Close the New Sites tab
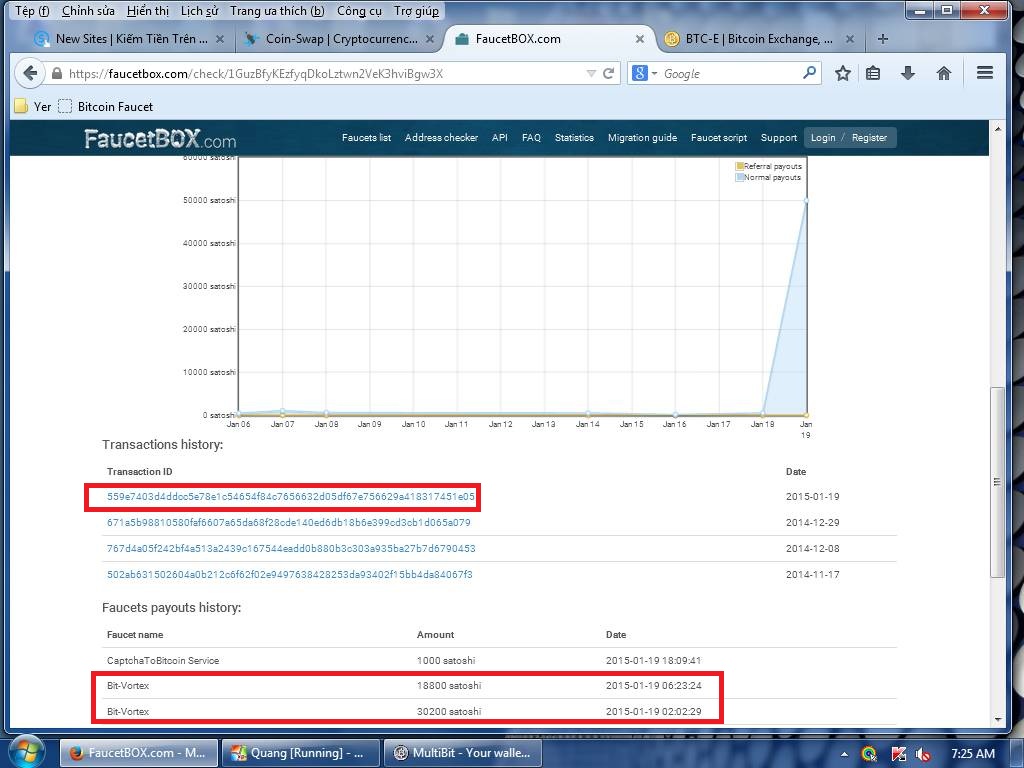Image resolution: width=1024 pixels, height=768 pixels. [220, 39]
